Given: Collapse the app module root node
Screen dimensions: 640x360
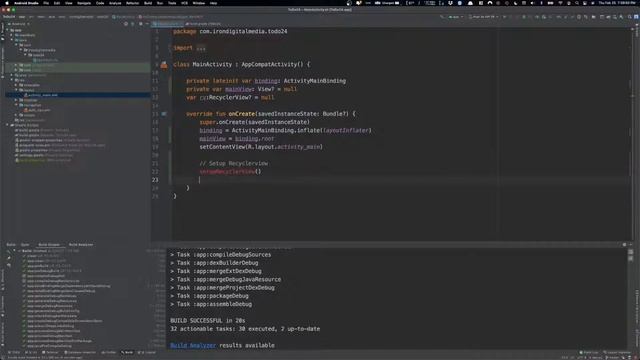Looking at the screenshot, I should tap(7, 30).
